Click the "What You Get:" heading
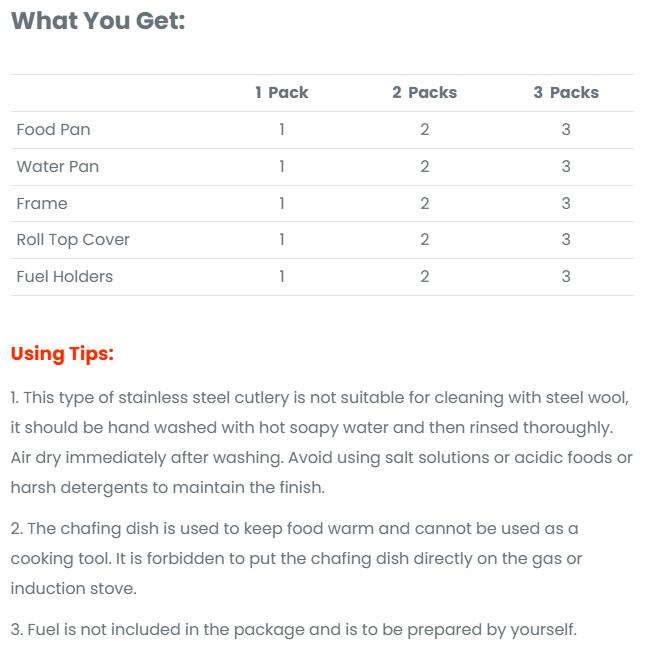The height and width of the screenshot is (647, 650). [x=98, y=20]
